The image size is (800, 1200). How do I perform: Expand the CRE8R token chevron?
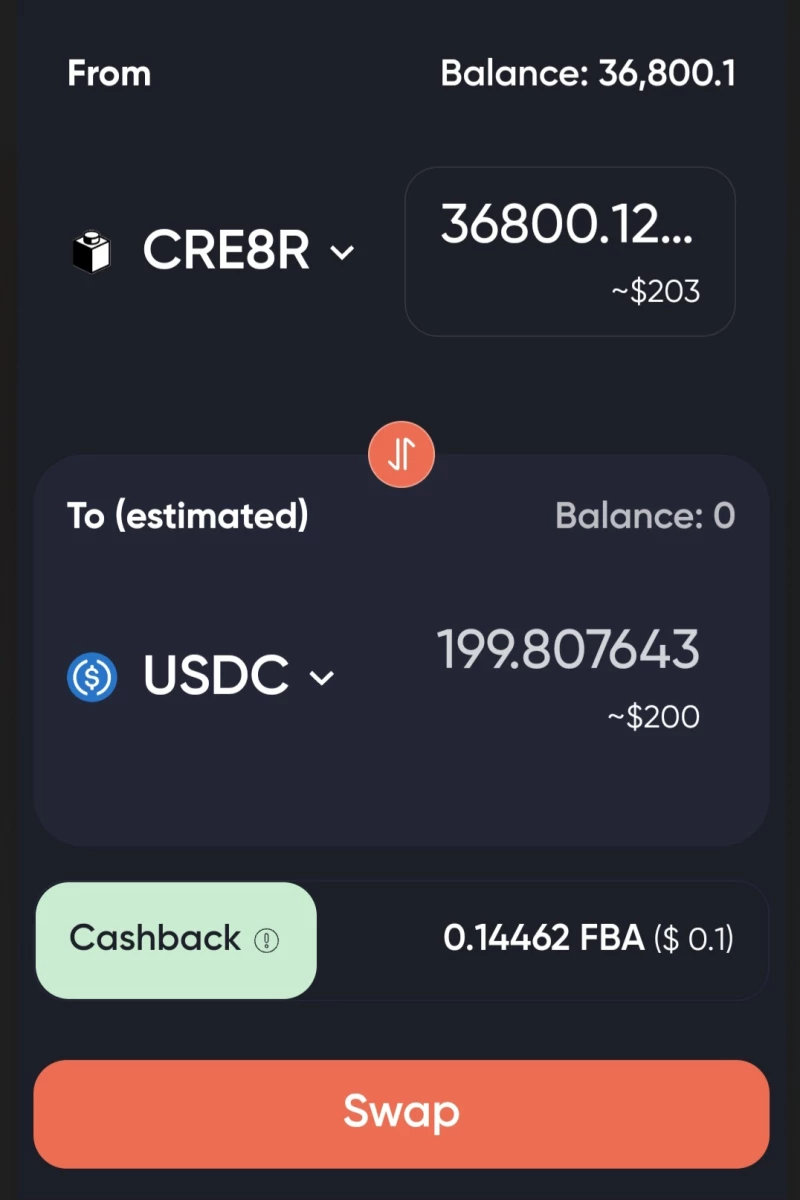[342, 253]
